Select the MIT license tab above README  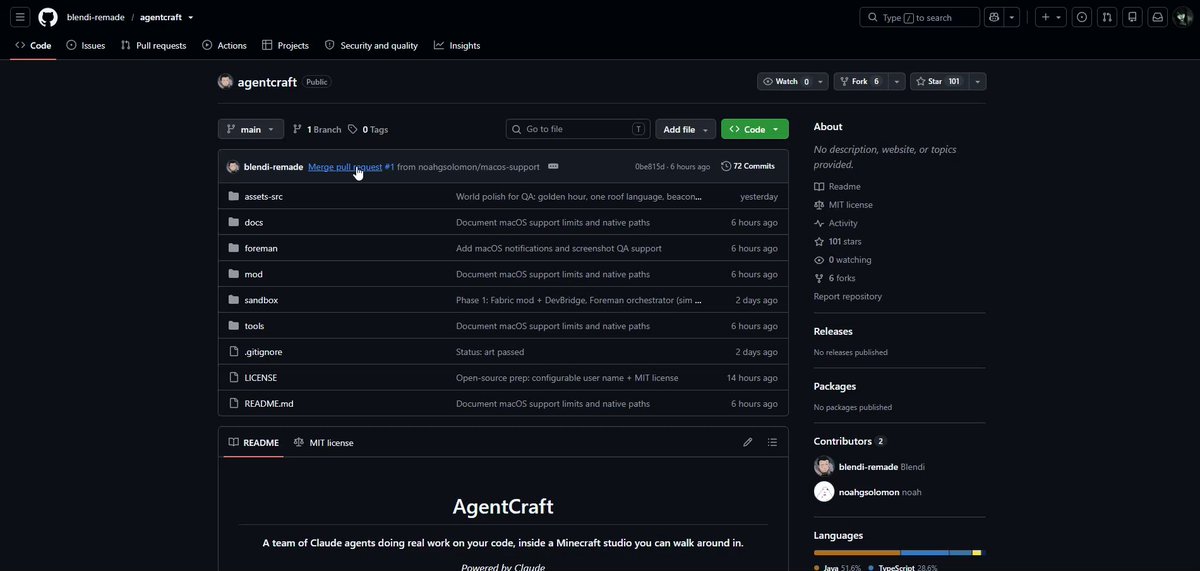click(x=323, y=442)
